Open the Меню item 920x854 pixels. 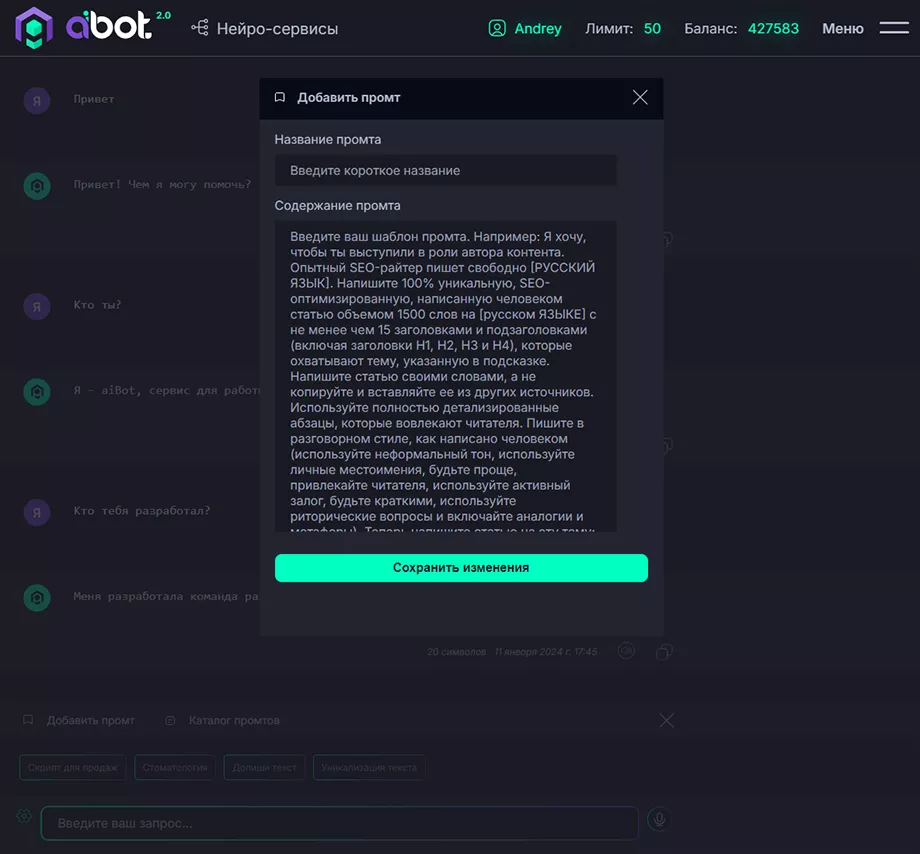pyautogui.click(x=842, y=29)
